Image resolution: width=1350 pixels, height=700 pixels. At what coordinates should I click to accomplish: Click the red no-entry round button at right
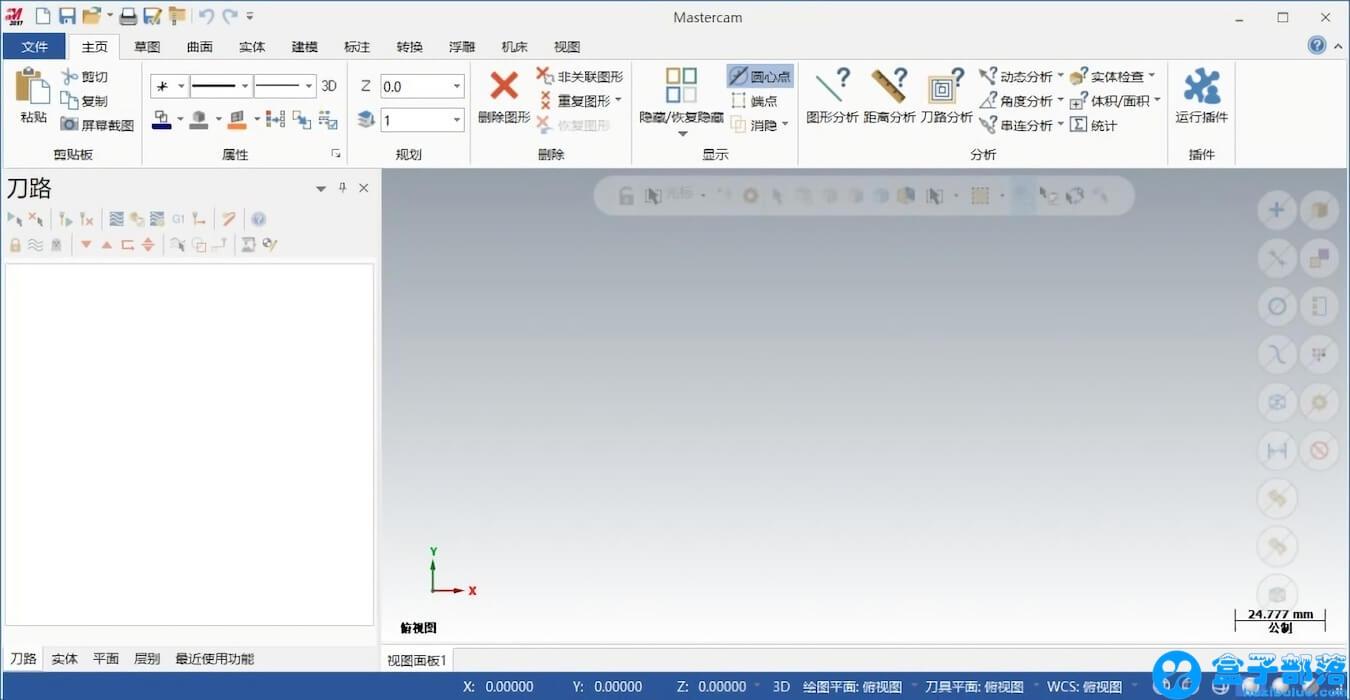coord(1319,451)
